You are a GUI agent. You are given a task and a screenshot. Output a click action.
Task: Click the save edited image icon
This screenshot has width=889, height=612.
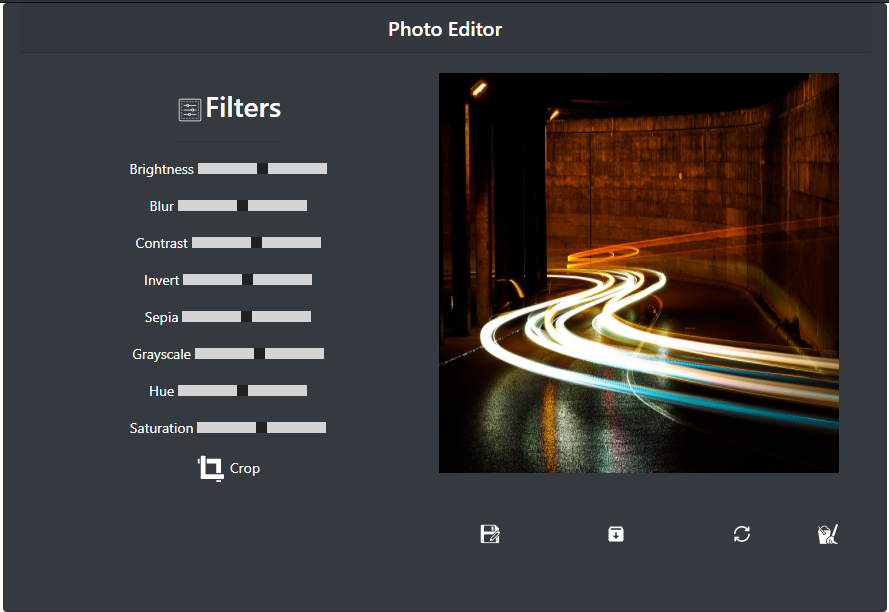pyautogui.click(x=490, y=534)
